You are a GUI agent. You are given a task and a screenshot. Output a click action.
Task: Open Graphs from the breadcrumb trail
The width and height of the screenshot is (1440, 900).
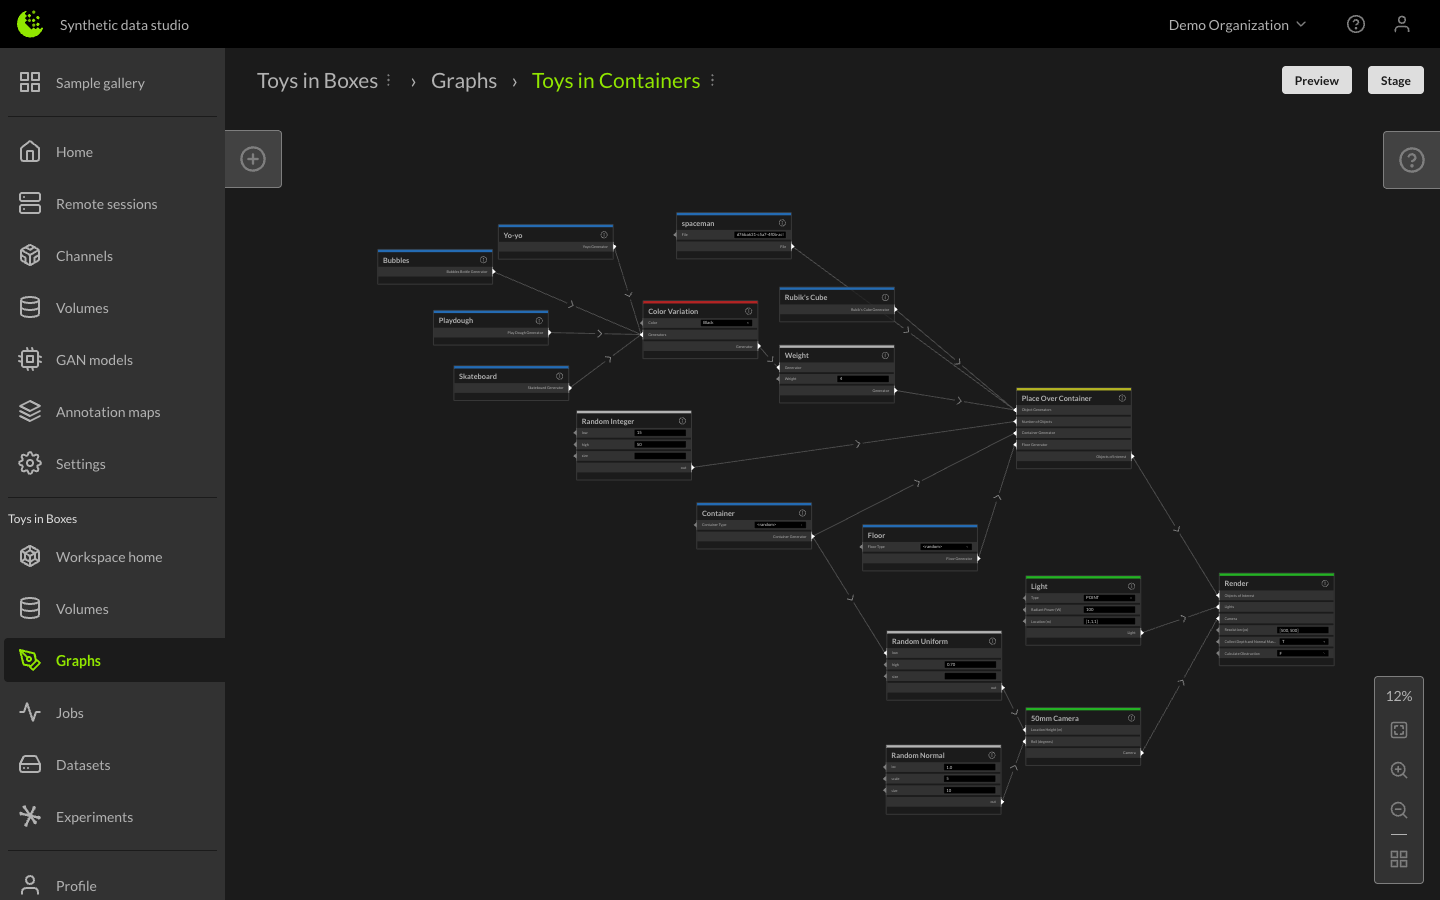click(x=463, y=80)
